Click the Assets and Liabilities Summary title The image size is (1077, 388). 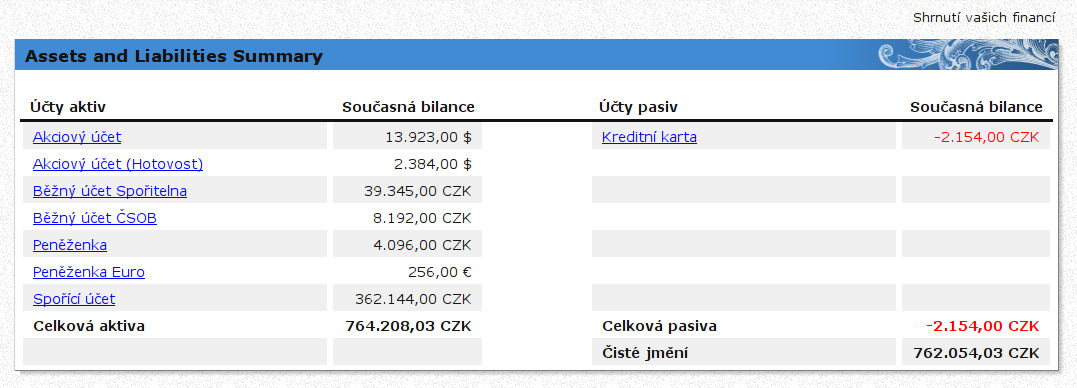pyautogui.click(x=174, y=56)
